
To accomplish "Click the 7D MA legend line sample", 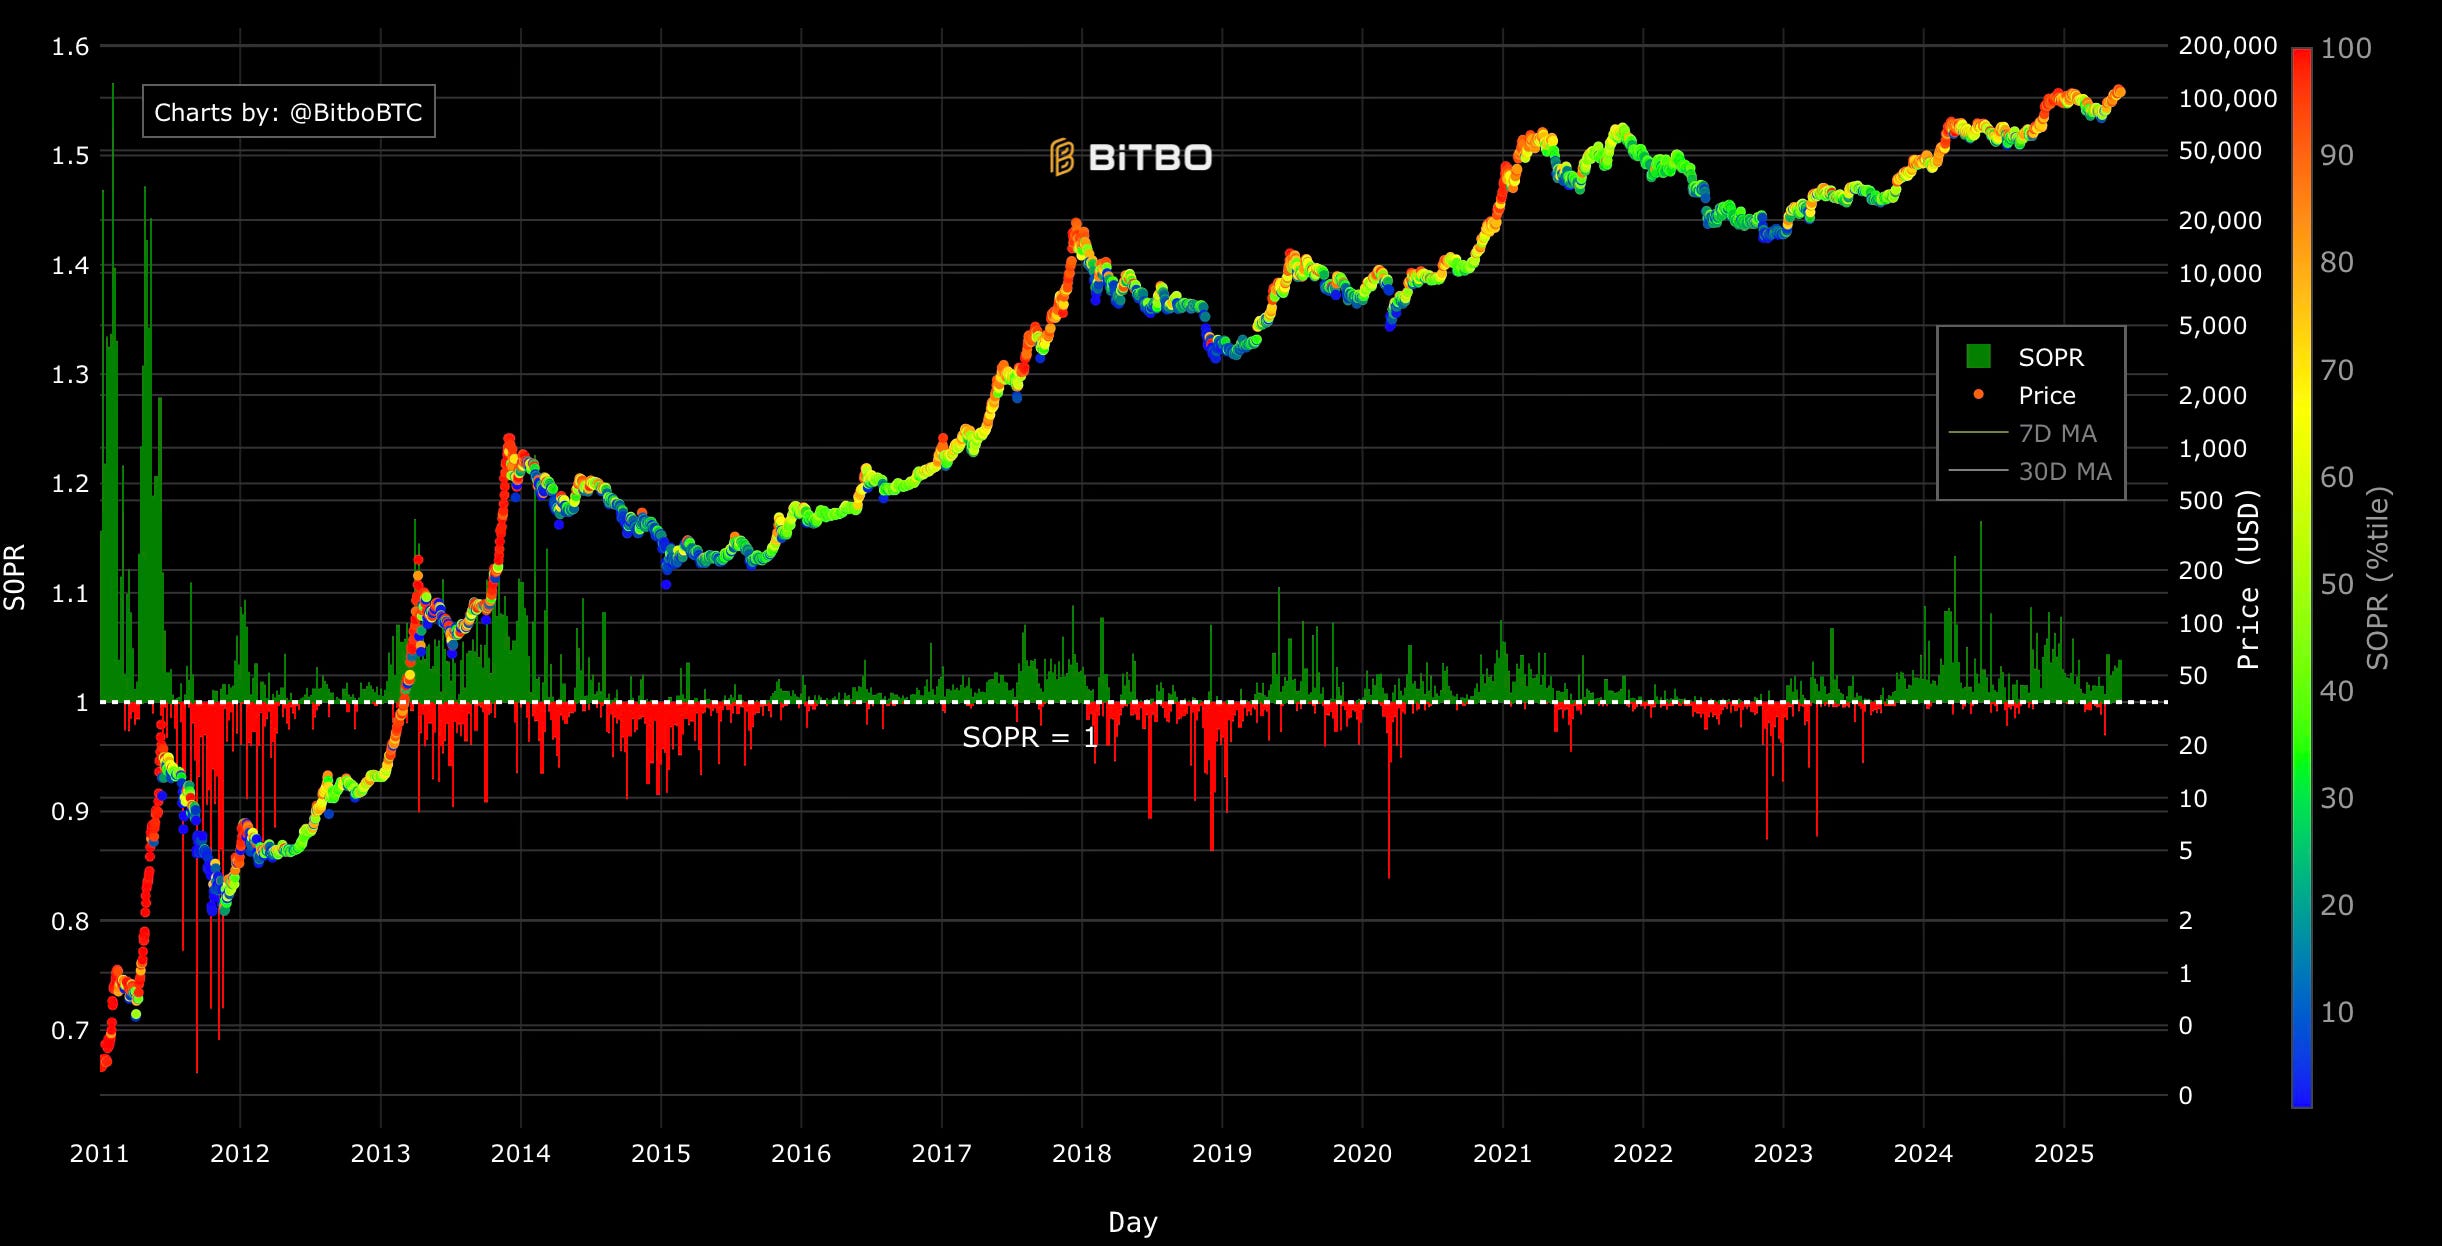I will pyautogui.click(x=1978, y=433).
